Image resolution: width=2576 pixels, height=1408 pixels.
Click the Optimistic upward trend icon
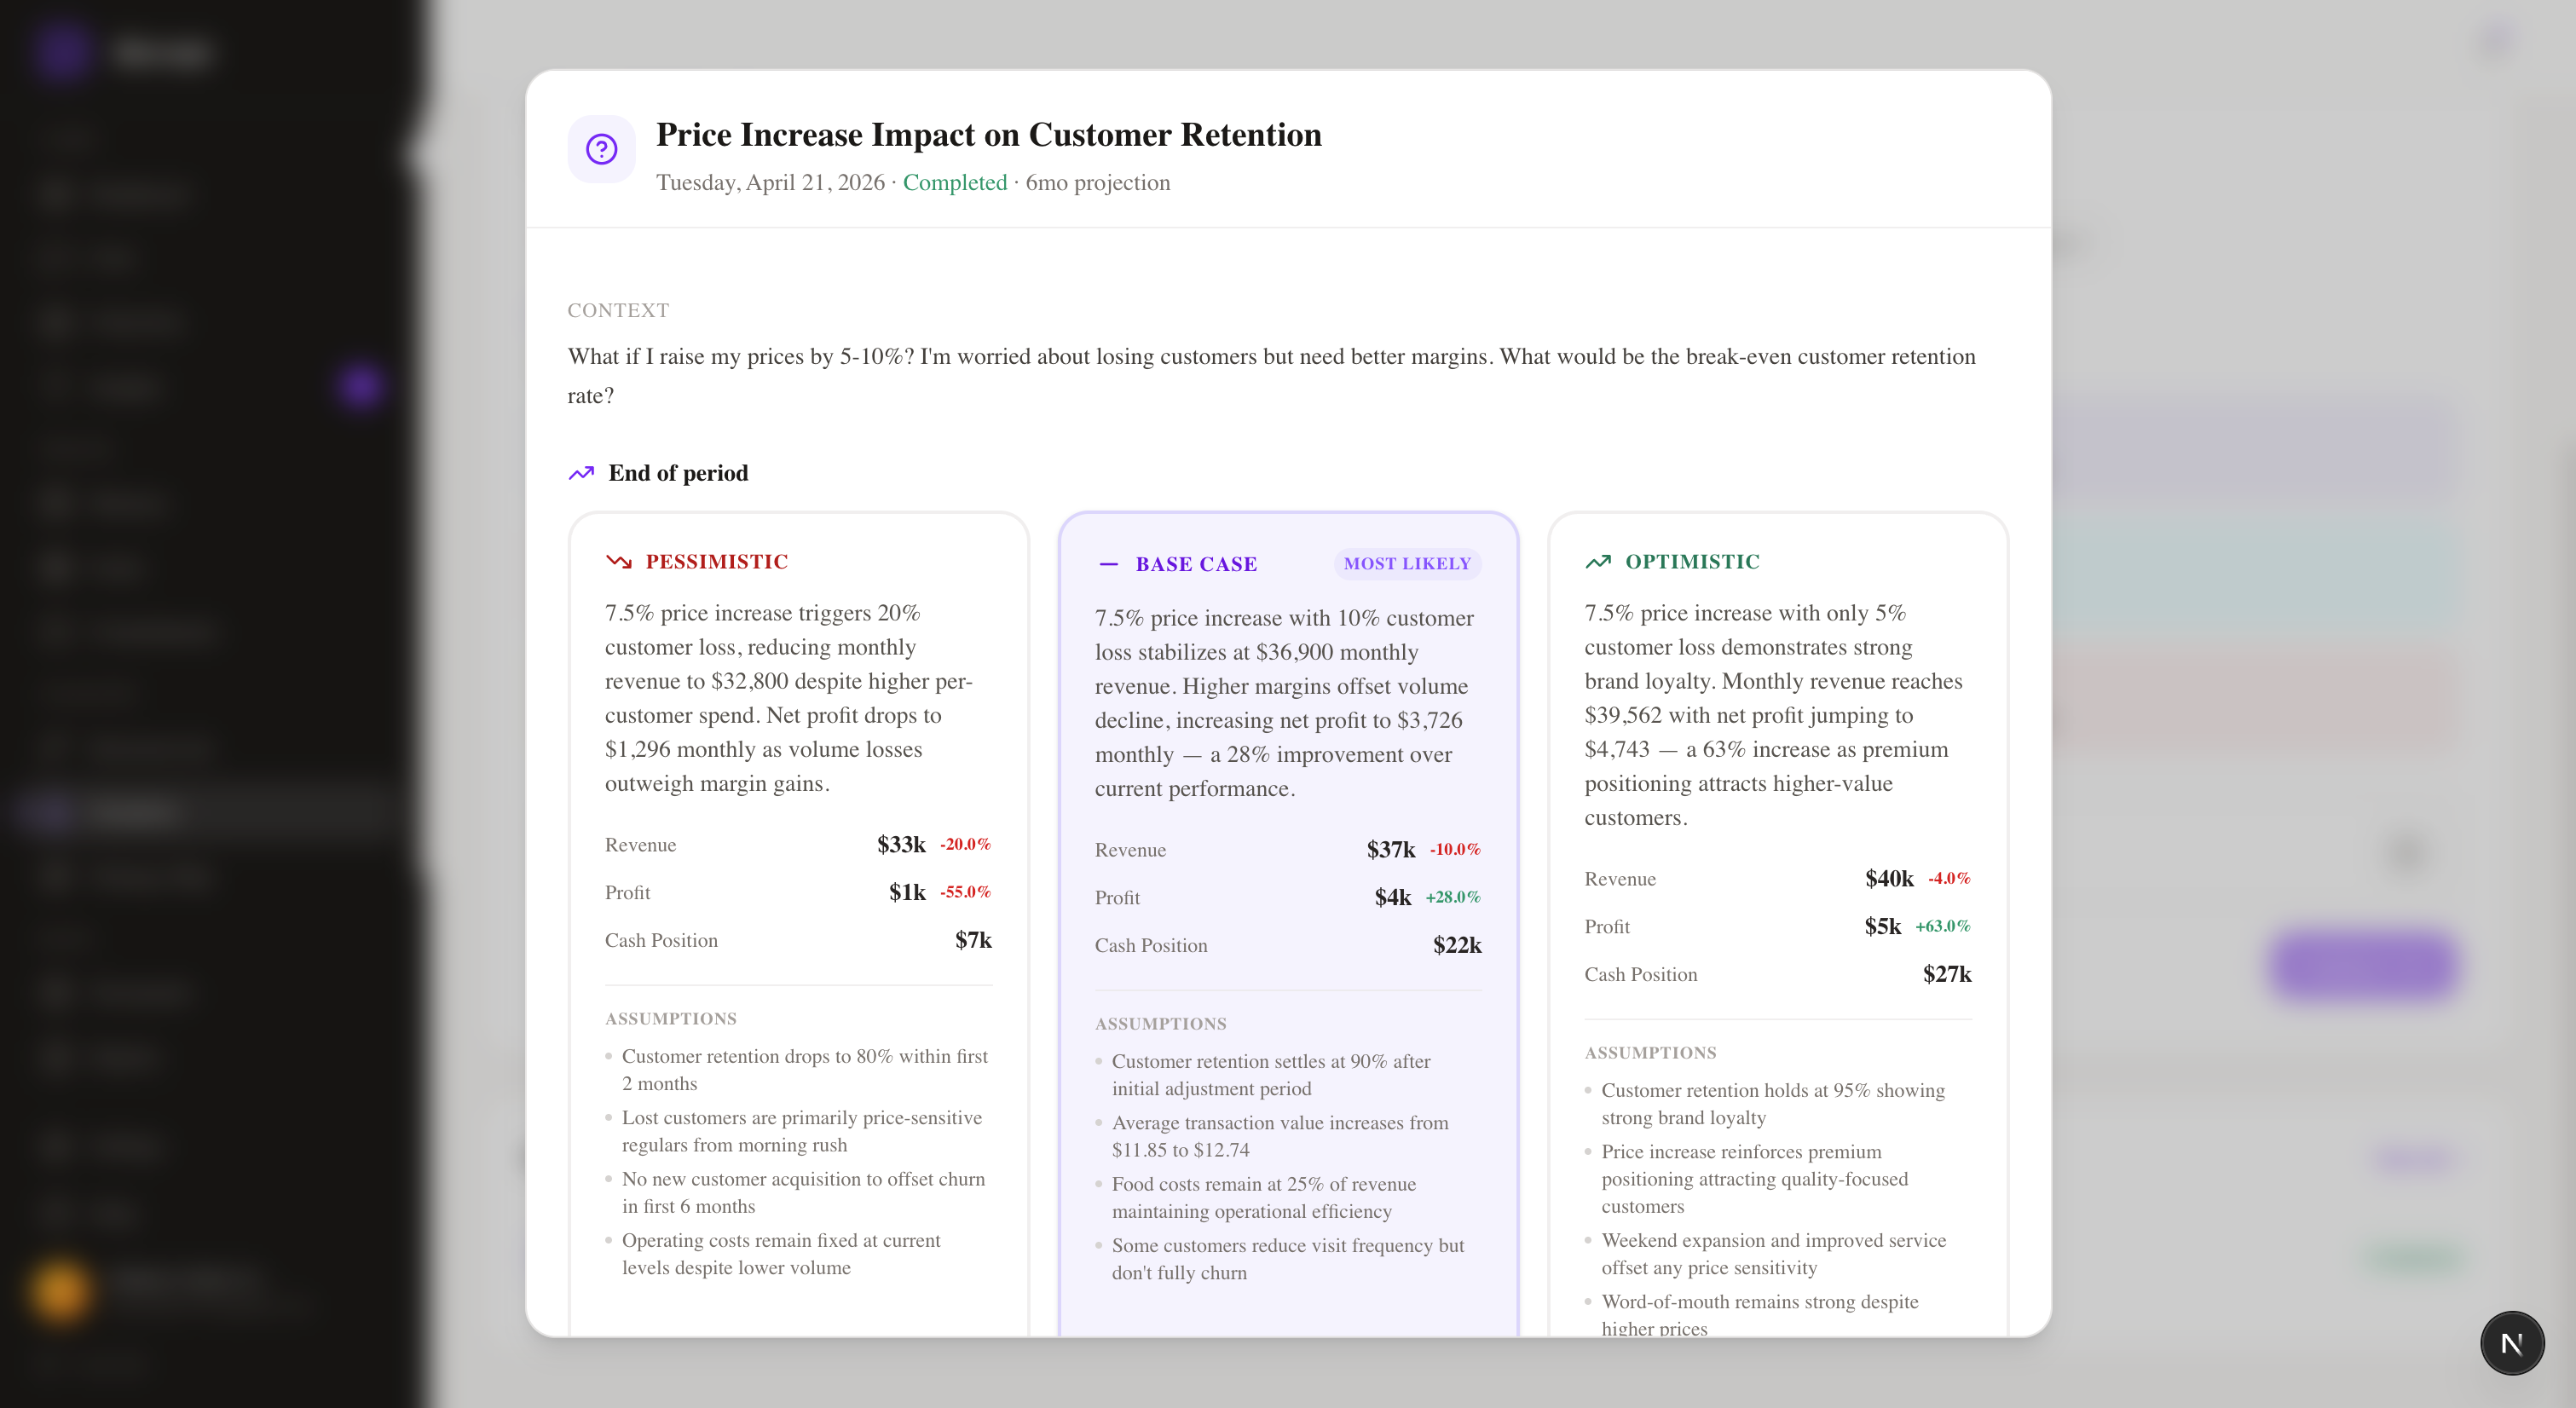coord(1598,562)
